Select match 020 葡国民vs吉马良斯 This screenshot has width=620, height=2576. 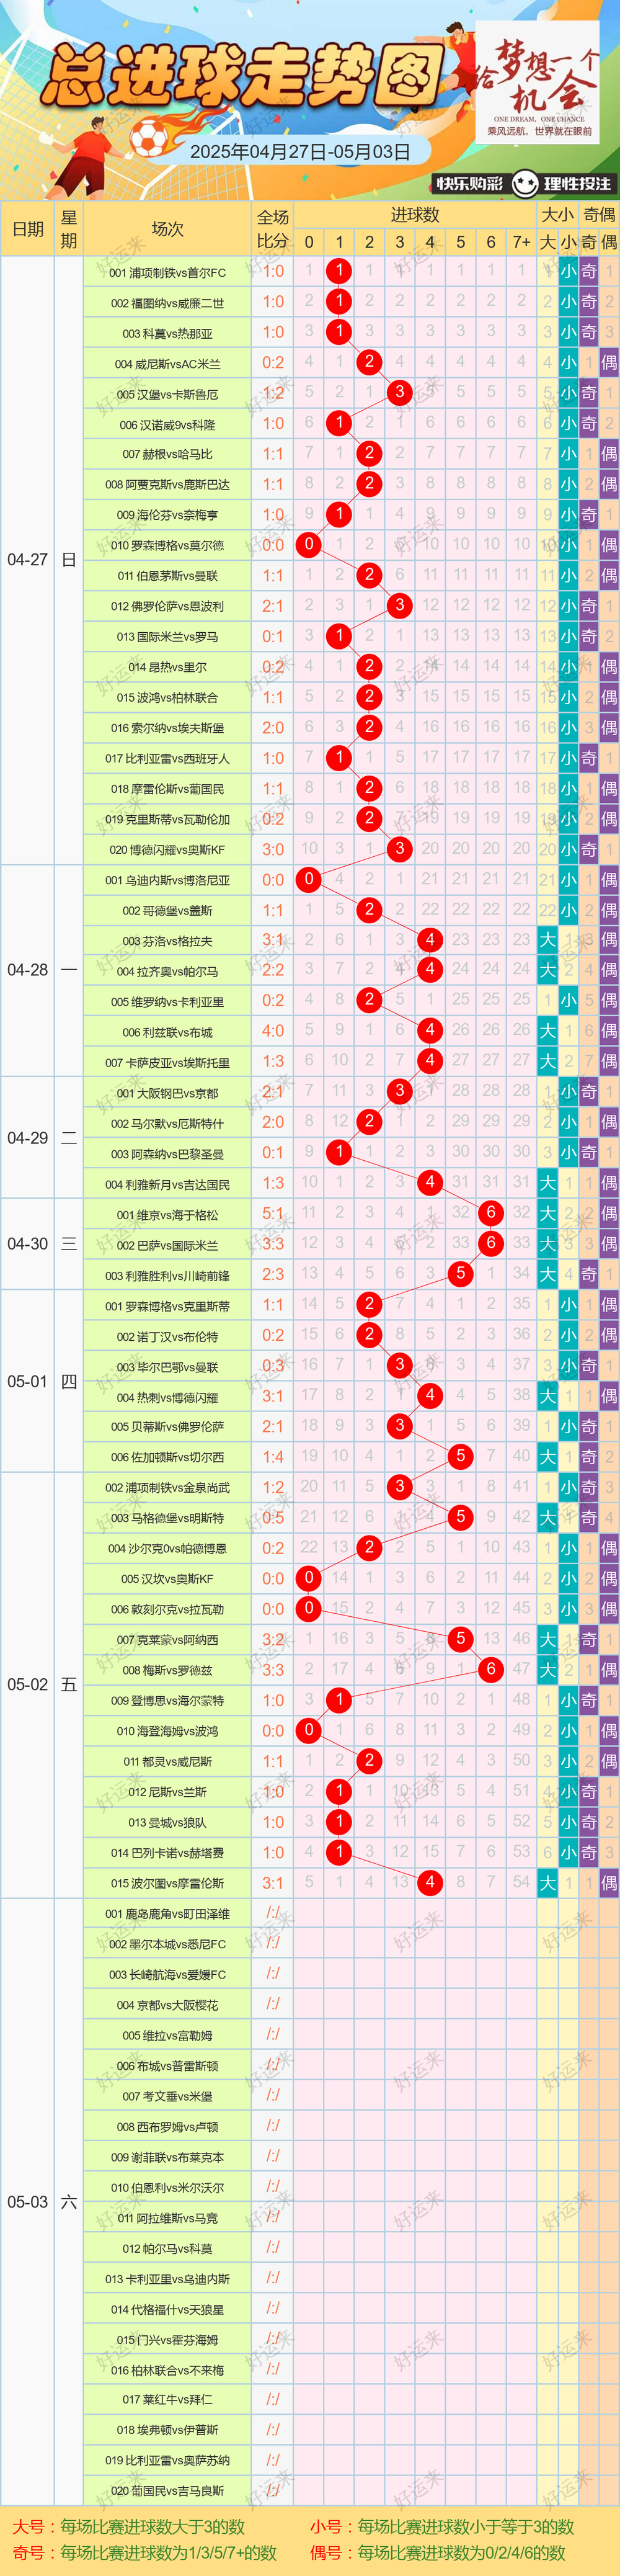[x=168, y=2490]
